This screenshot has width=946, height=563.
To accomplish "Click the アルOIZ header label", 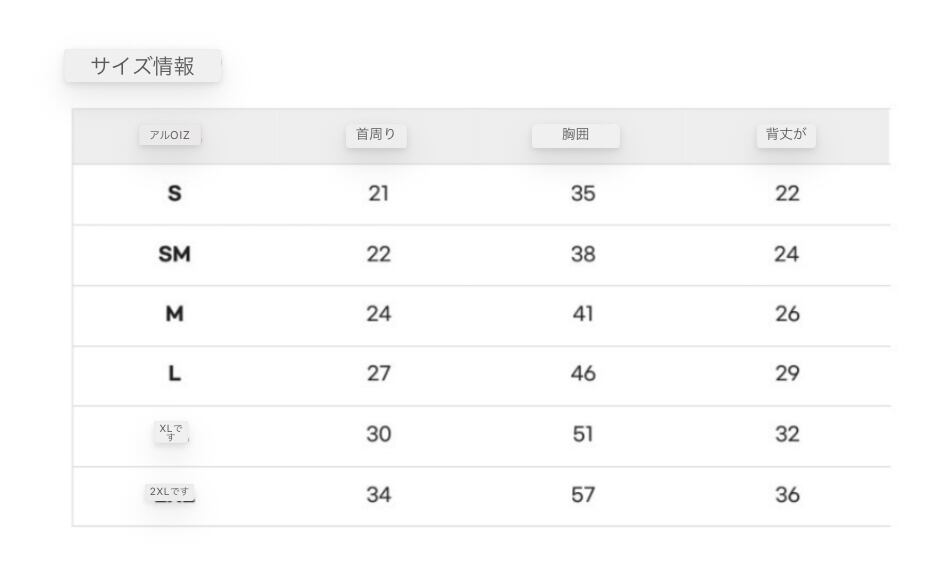I will 169,136.
